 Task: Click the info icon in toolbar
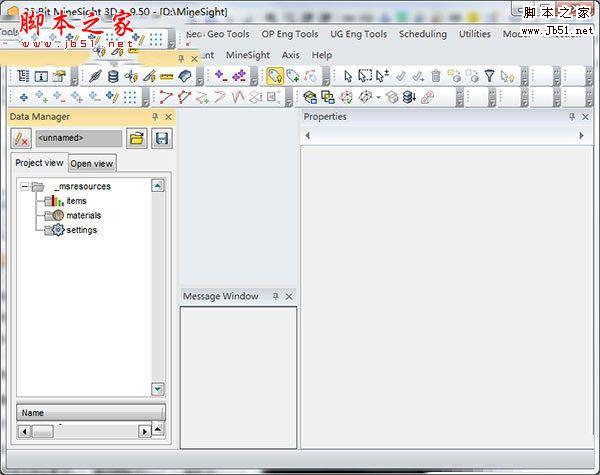click(x=41, y=76)
